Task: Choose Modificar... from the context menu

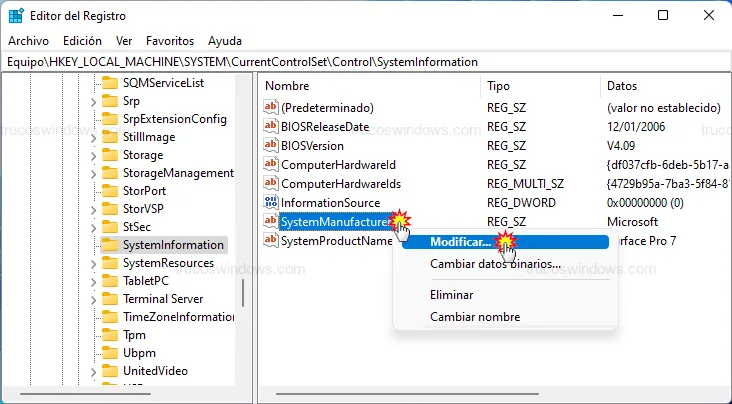Action: (460, 242)
